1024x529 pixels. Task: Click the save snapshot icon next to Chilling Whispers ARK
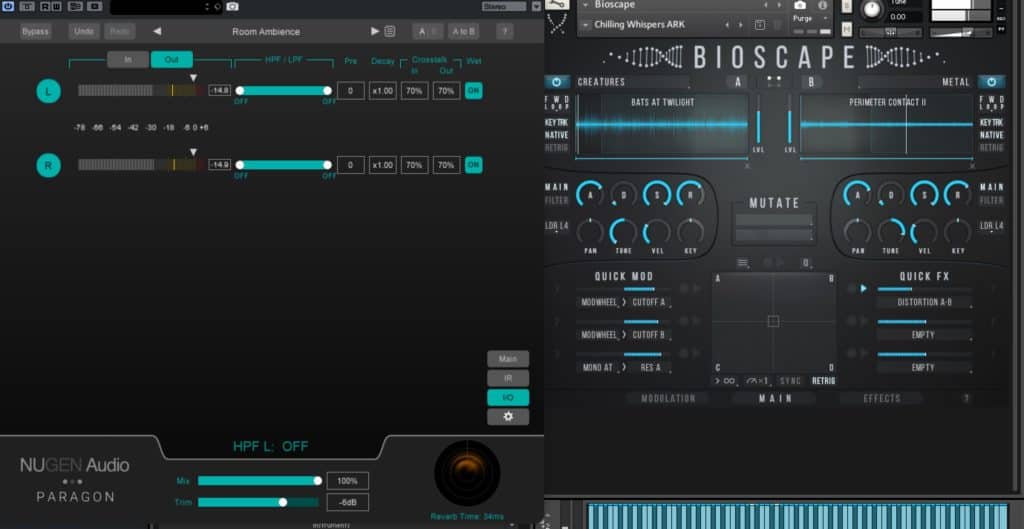[x=760, y=25]
